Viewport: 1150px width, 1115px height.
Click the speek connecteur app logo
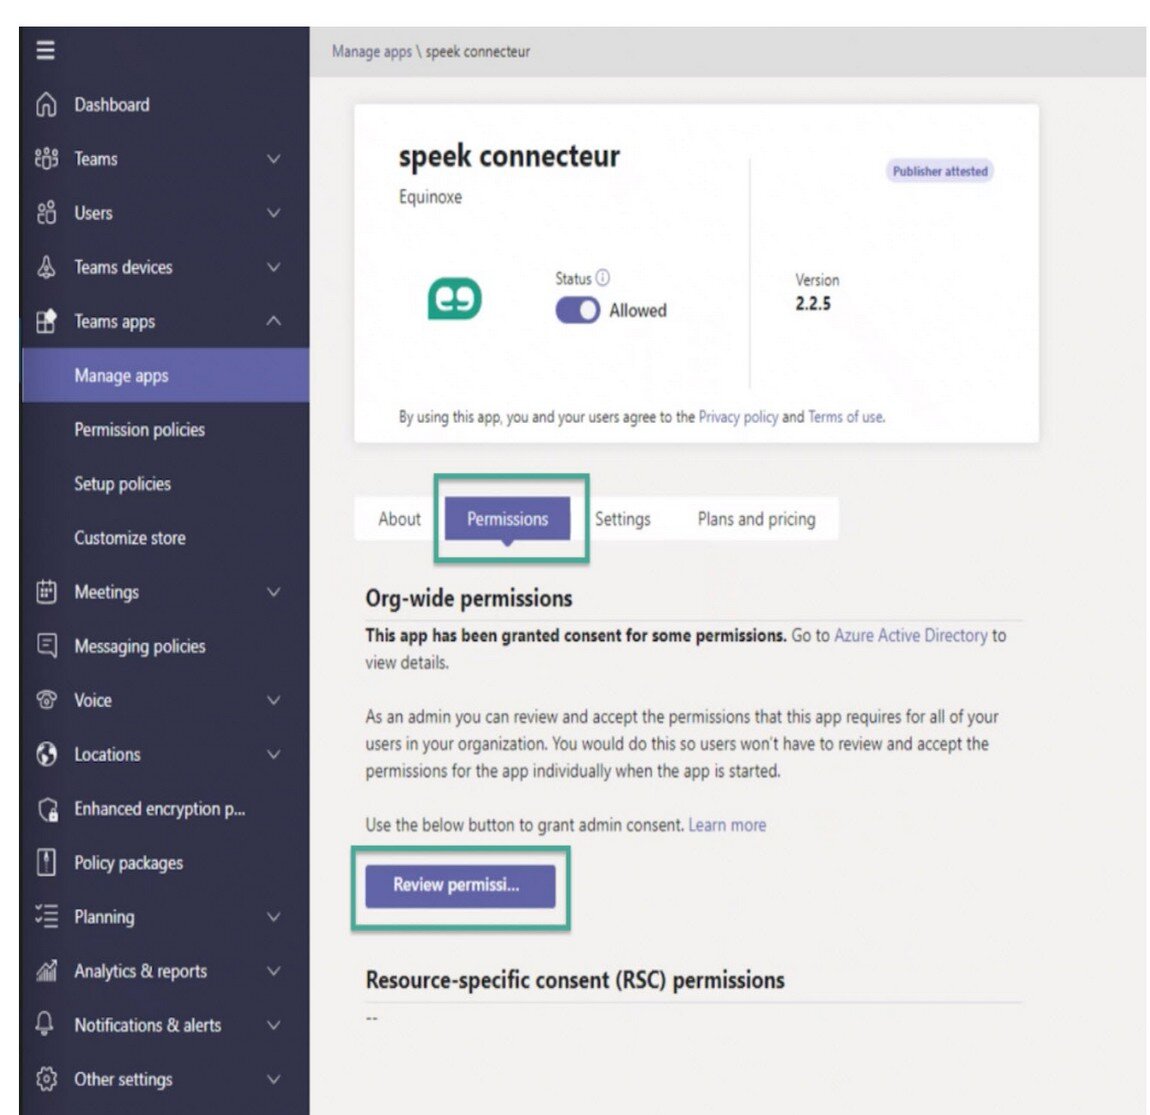point(455,299)
